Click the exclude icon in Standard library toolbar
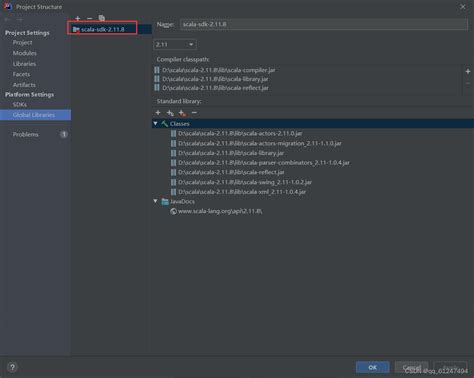Image resolution: width=474 pixels, height=378 pixels. point(182,113)
